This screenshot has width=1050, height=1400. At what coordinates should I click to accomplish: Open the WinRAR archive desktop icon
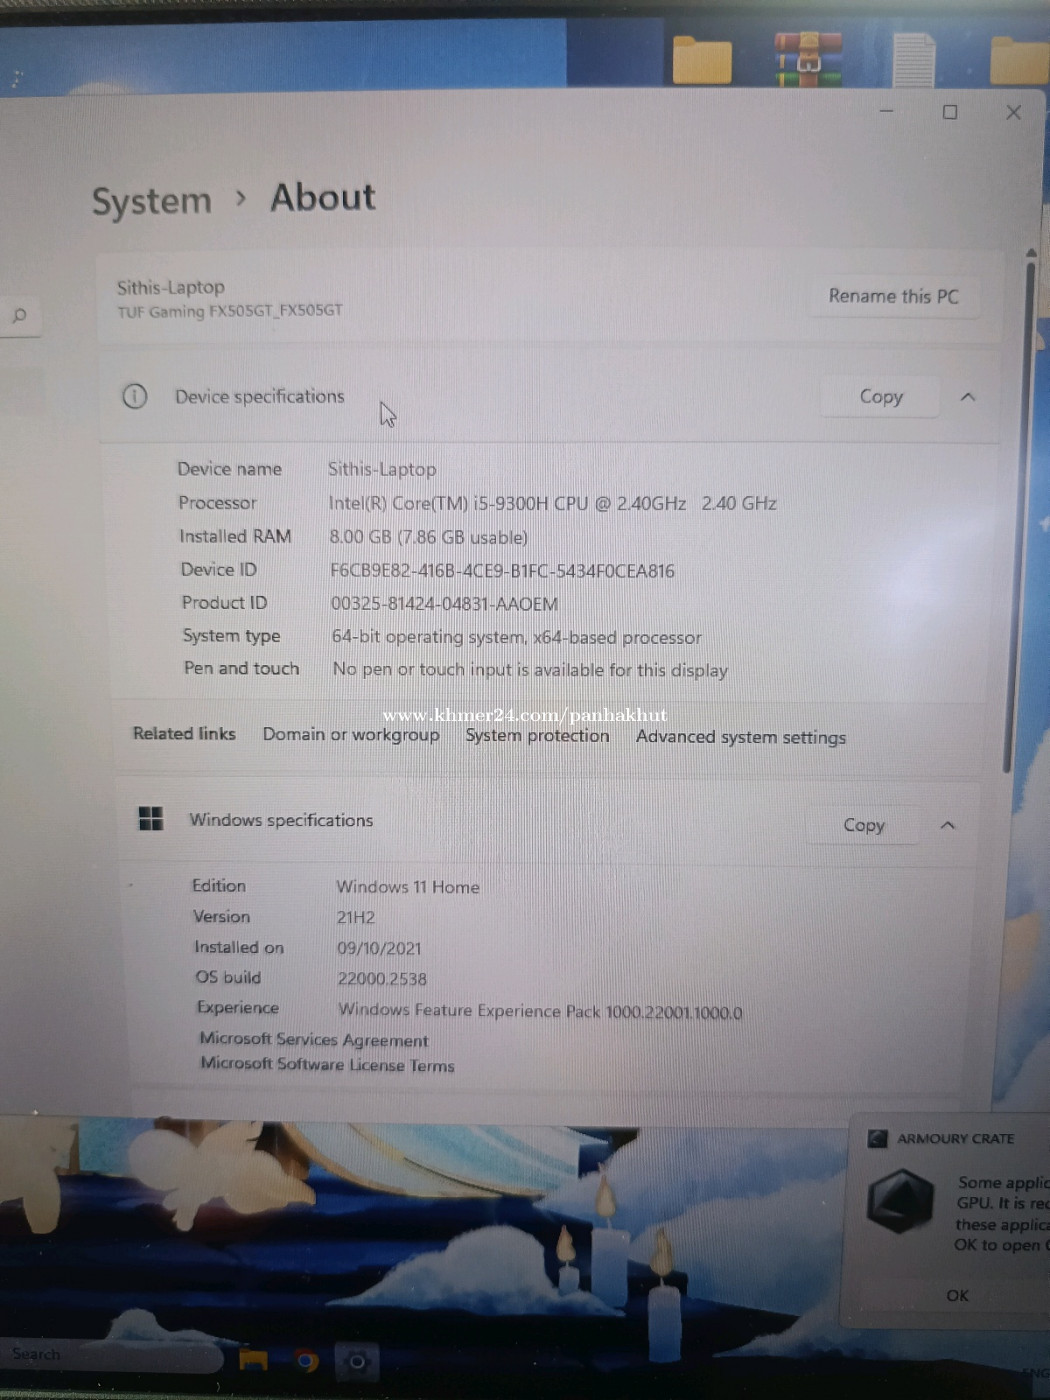point(808,58)
